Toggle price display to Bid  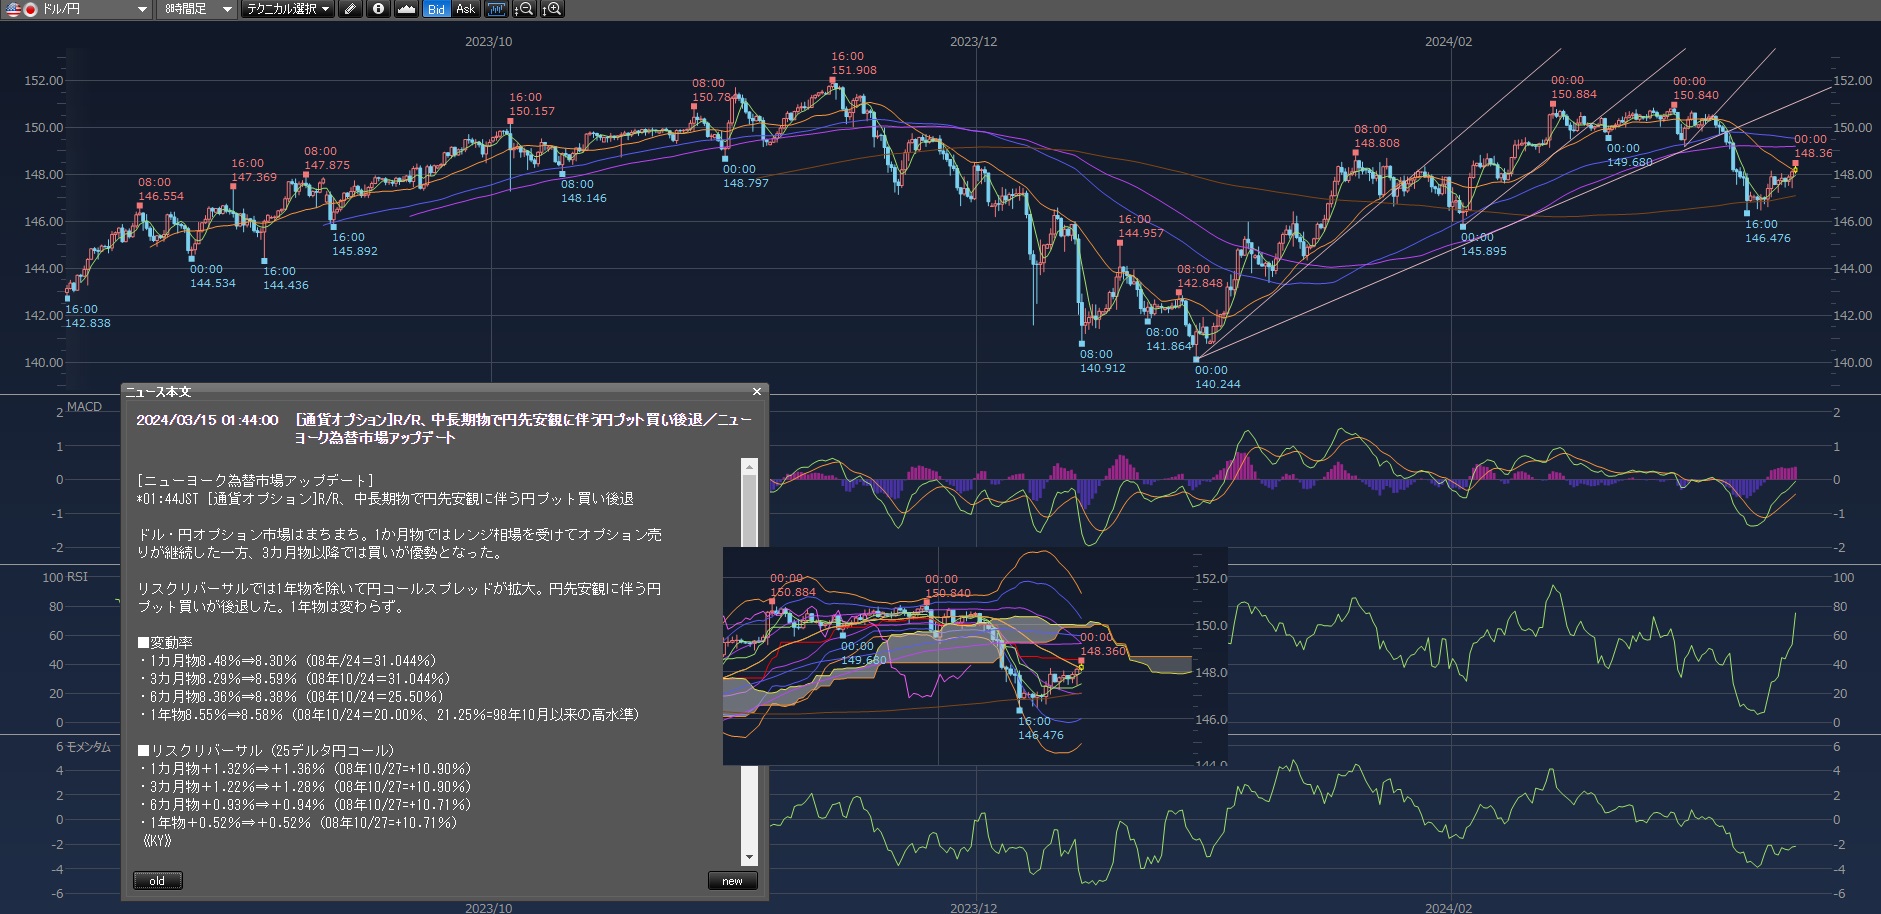[436, 9]
